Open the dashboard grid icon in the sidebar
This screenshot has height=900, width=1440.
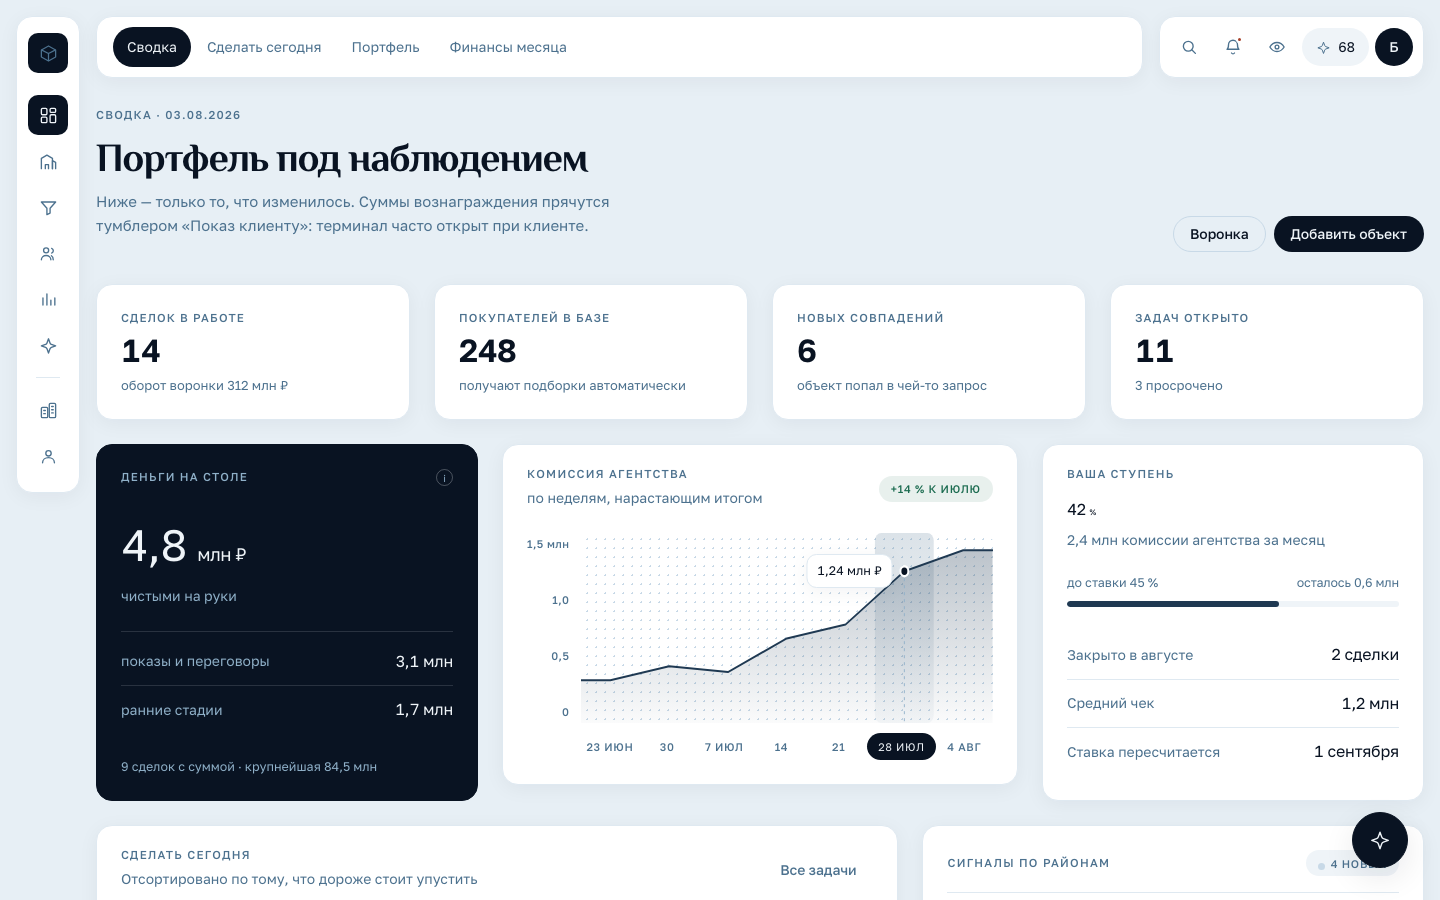coord(48,115)
